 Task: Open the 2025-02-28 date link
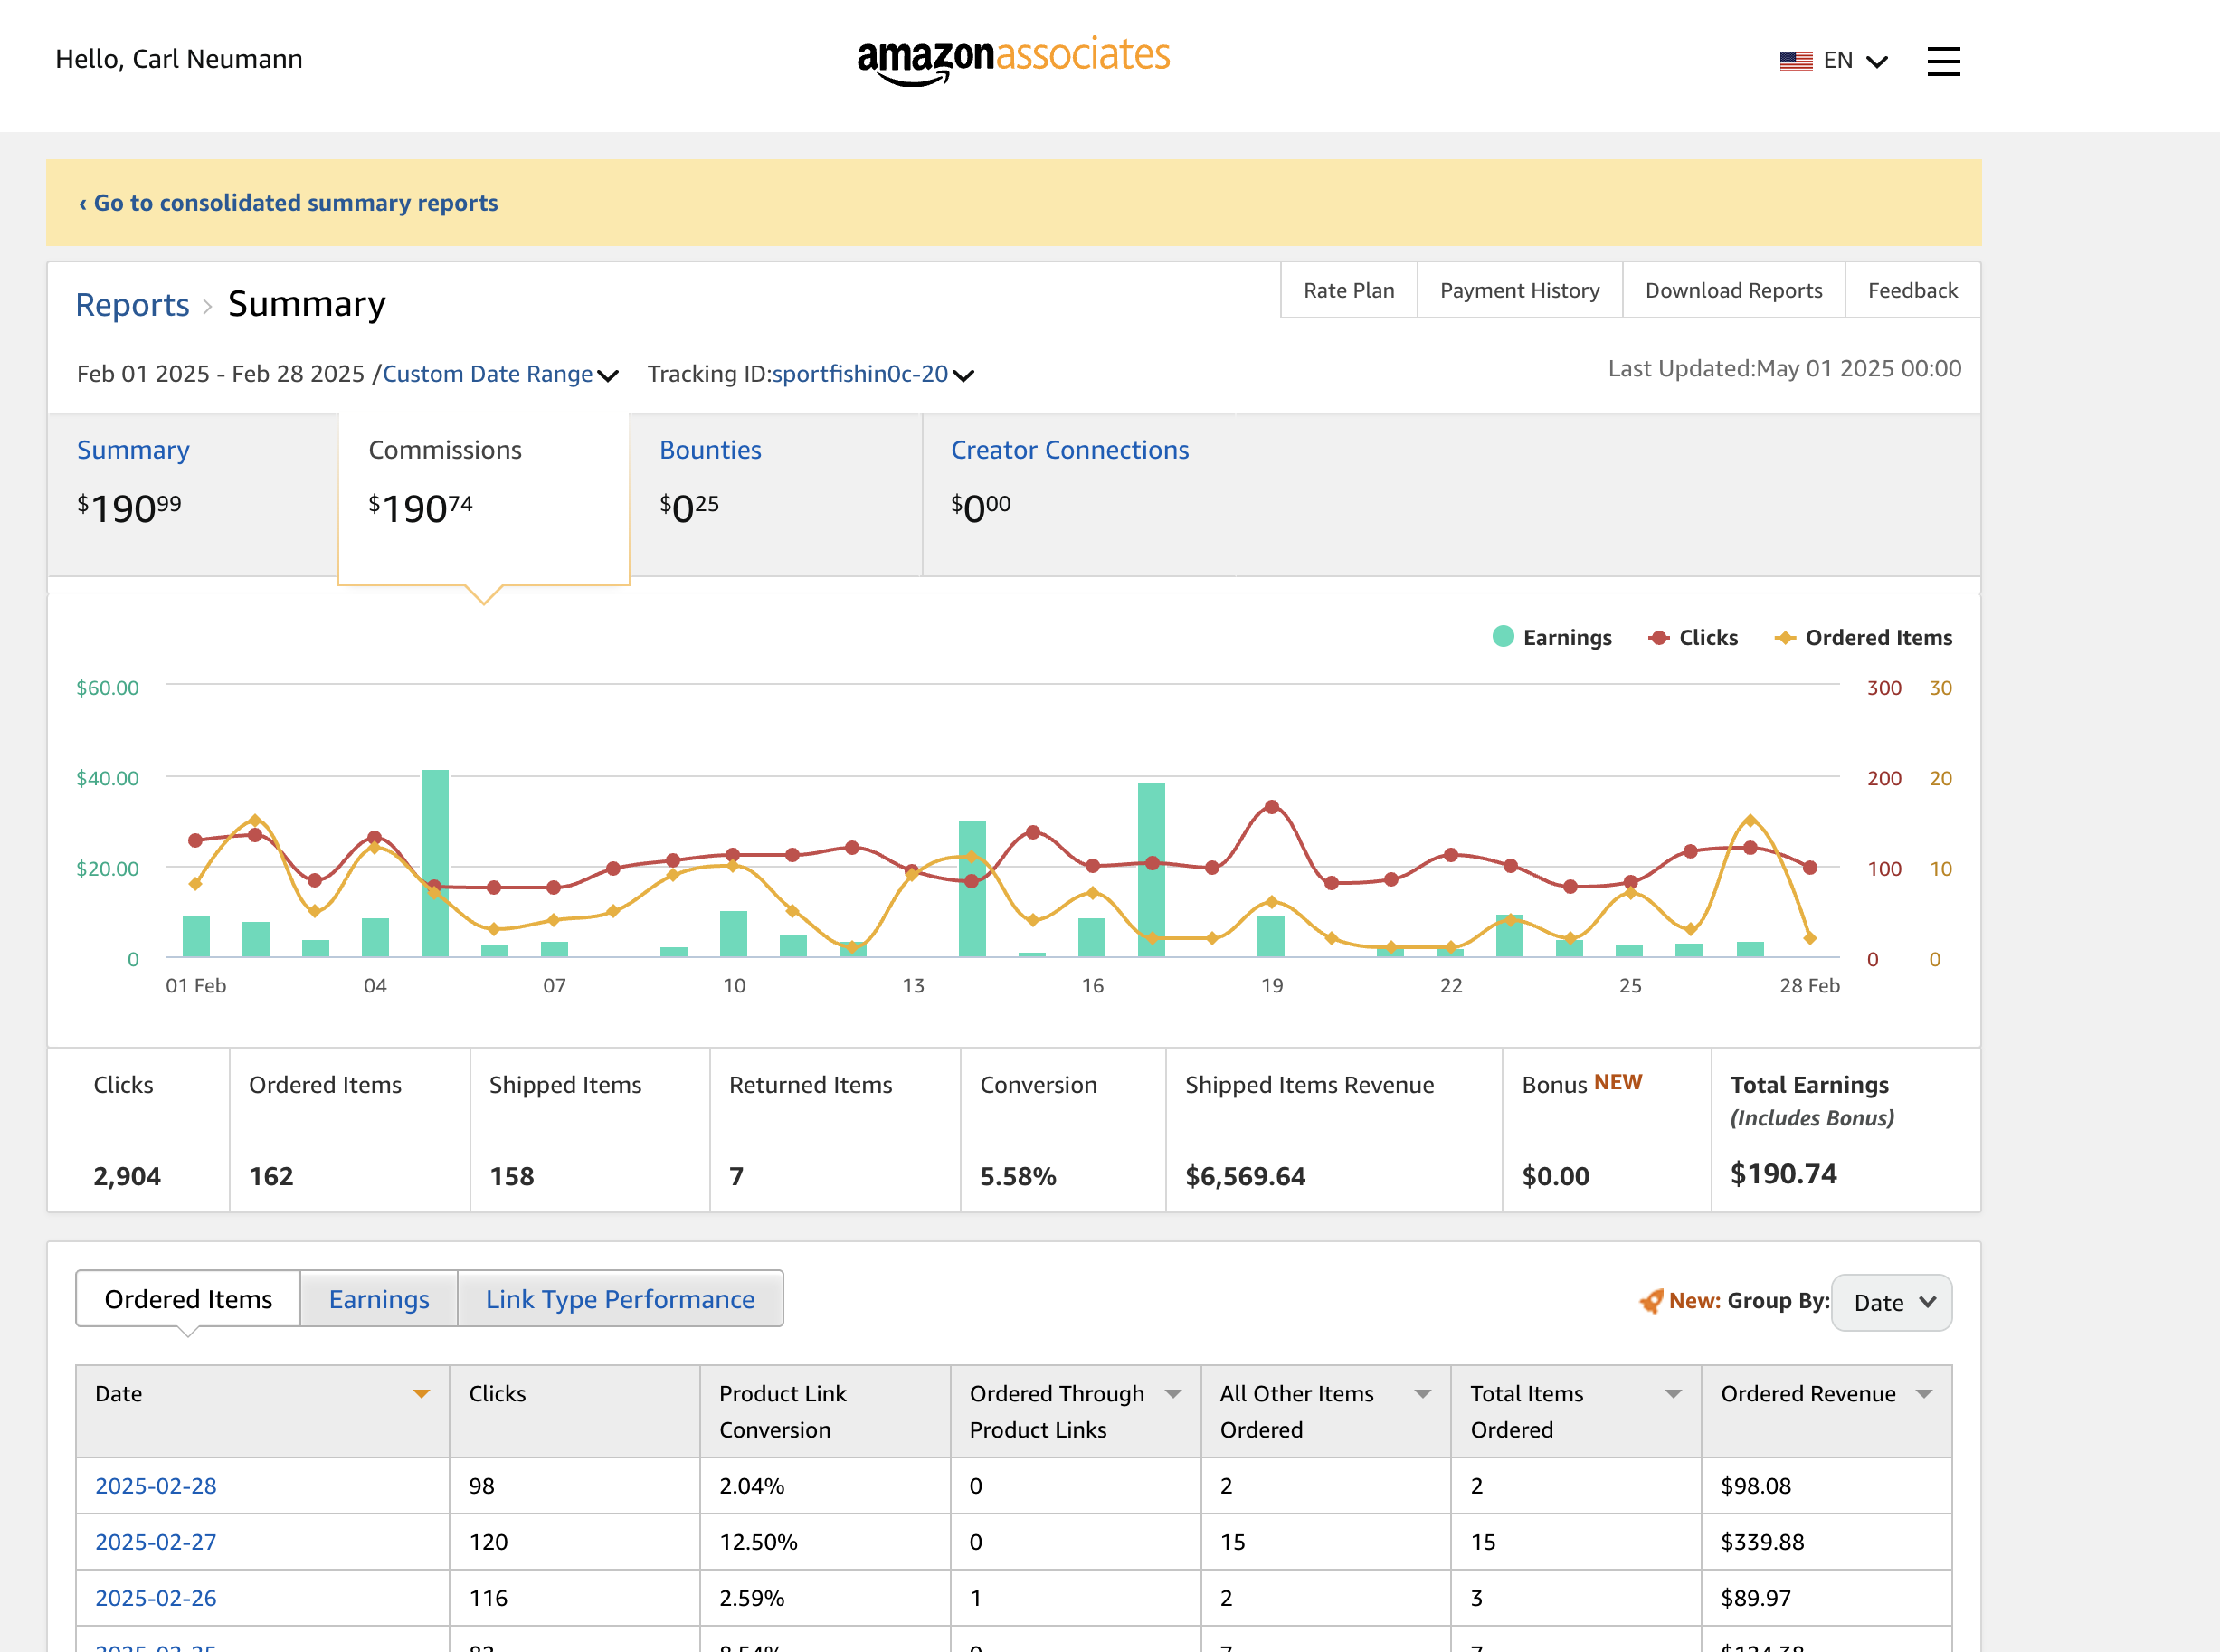click(x=156, y=1485)
